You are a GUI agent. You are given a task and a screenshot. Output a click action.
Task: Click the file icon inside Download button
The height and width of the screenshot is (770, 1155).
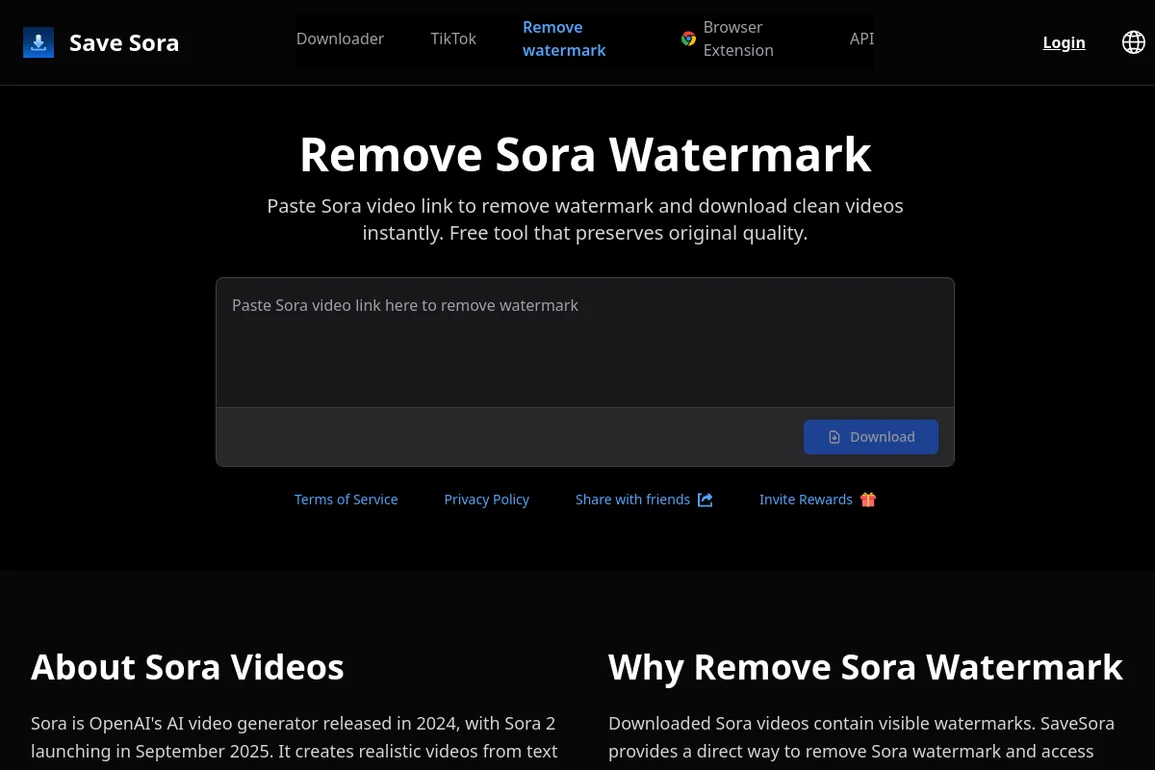pos(834,437)
